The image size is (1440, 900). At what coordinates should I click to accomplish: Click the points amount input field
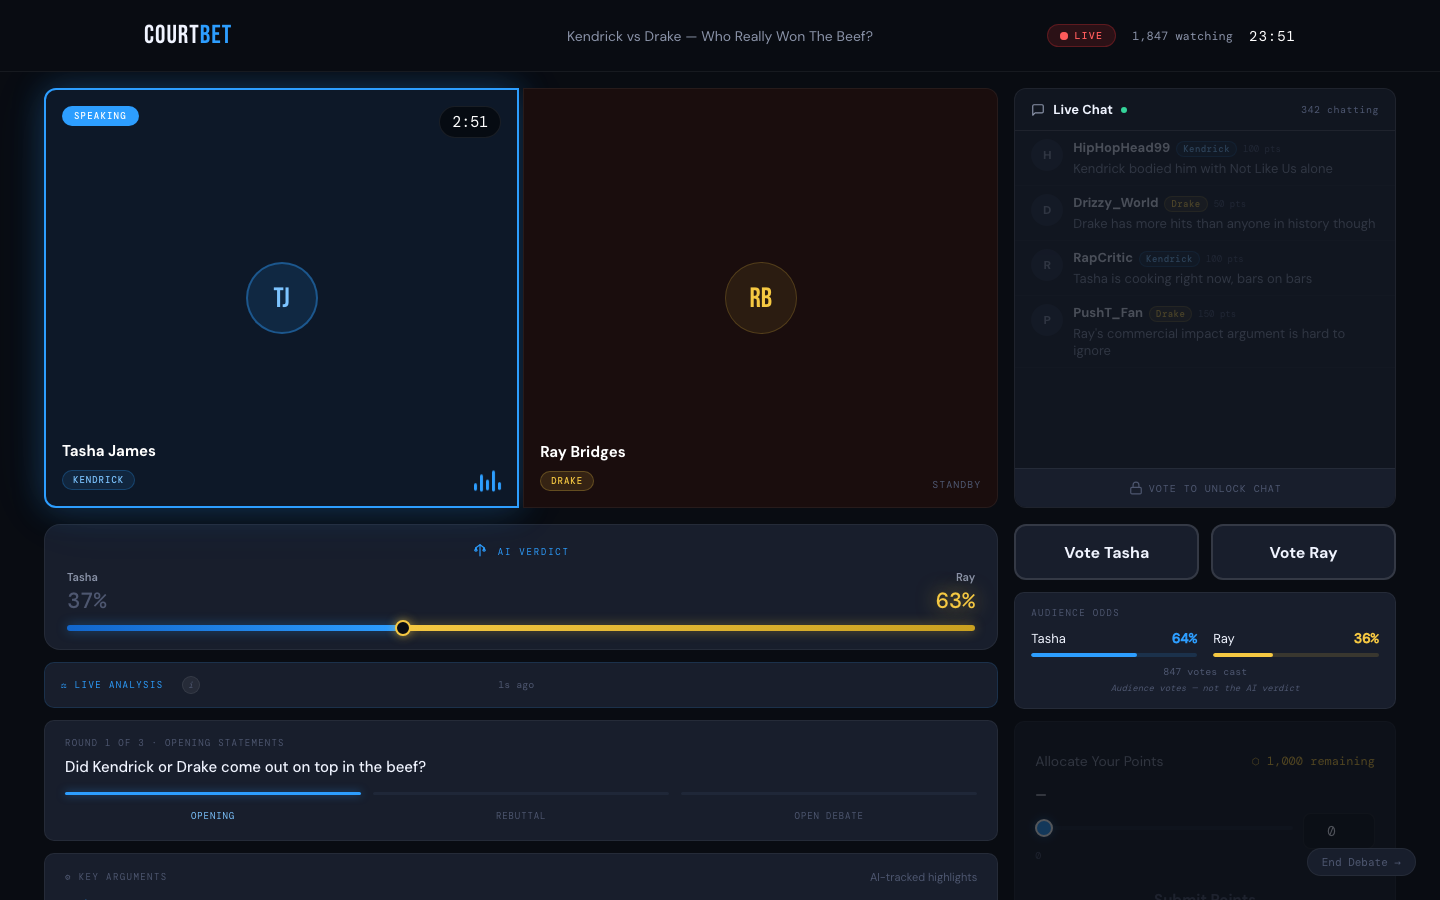click(x=1338, y=831)
